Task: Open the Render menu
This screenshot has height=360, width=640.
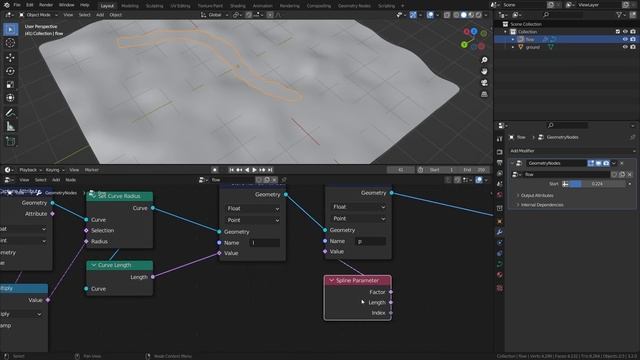Action: 46,5
